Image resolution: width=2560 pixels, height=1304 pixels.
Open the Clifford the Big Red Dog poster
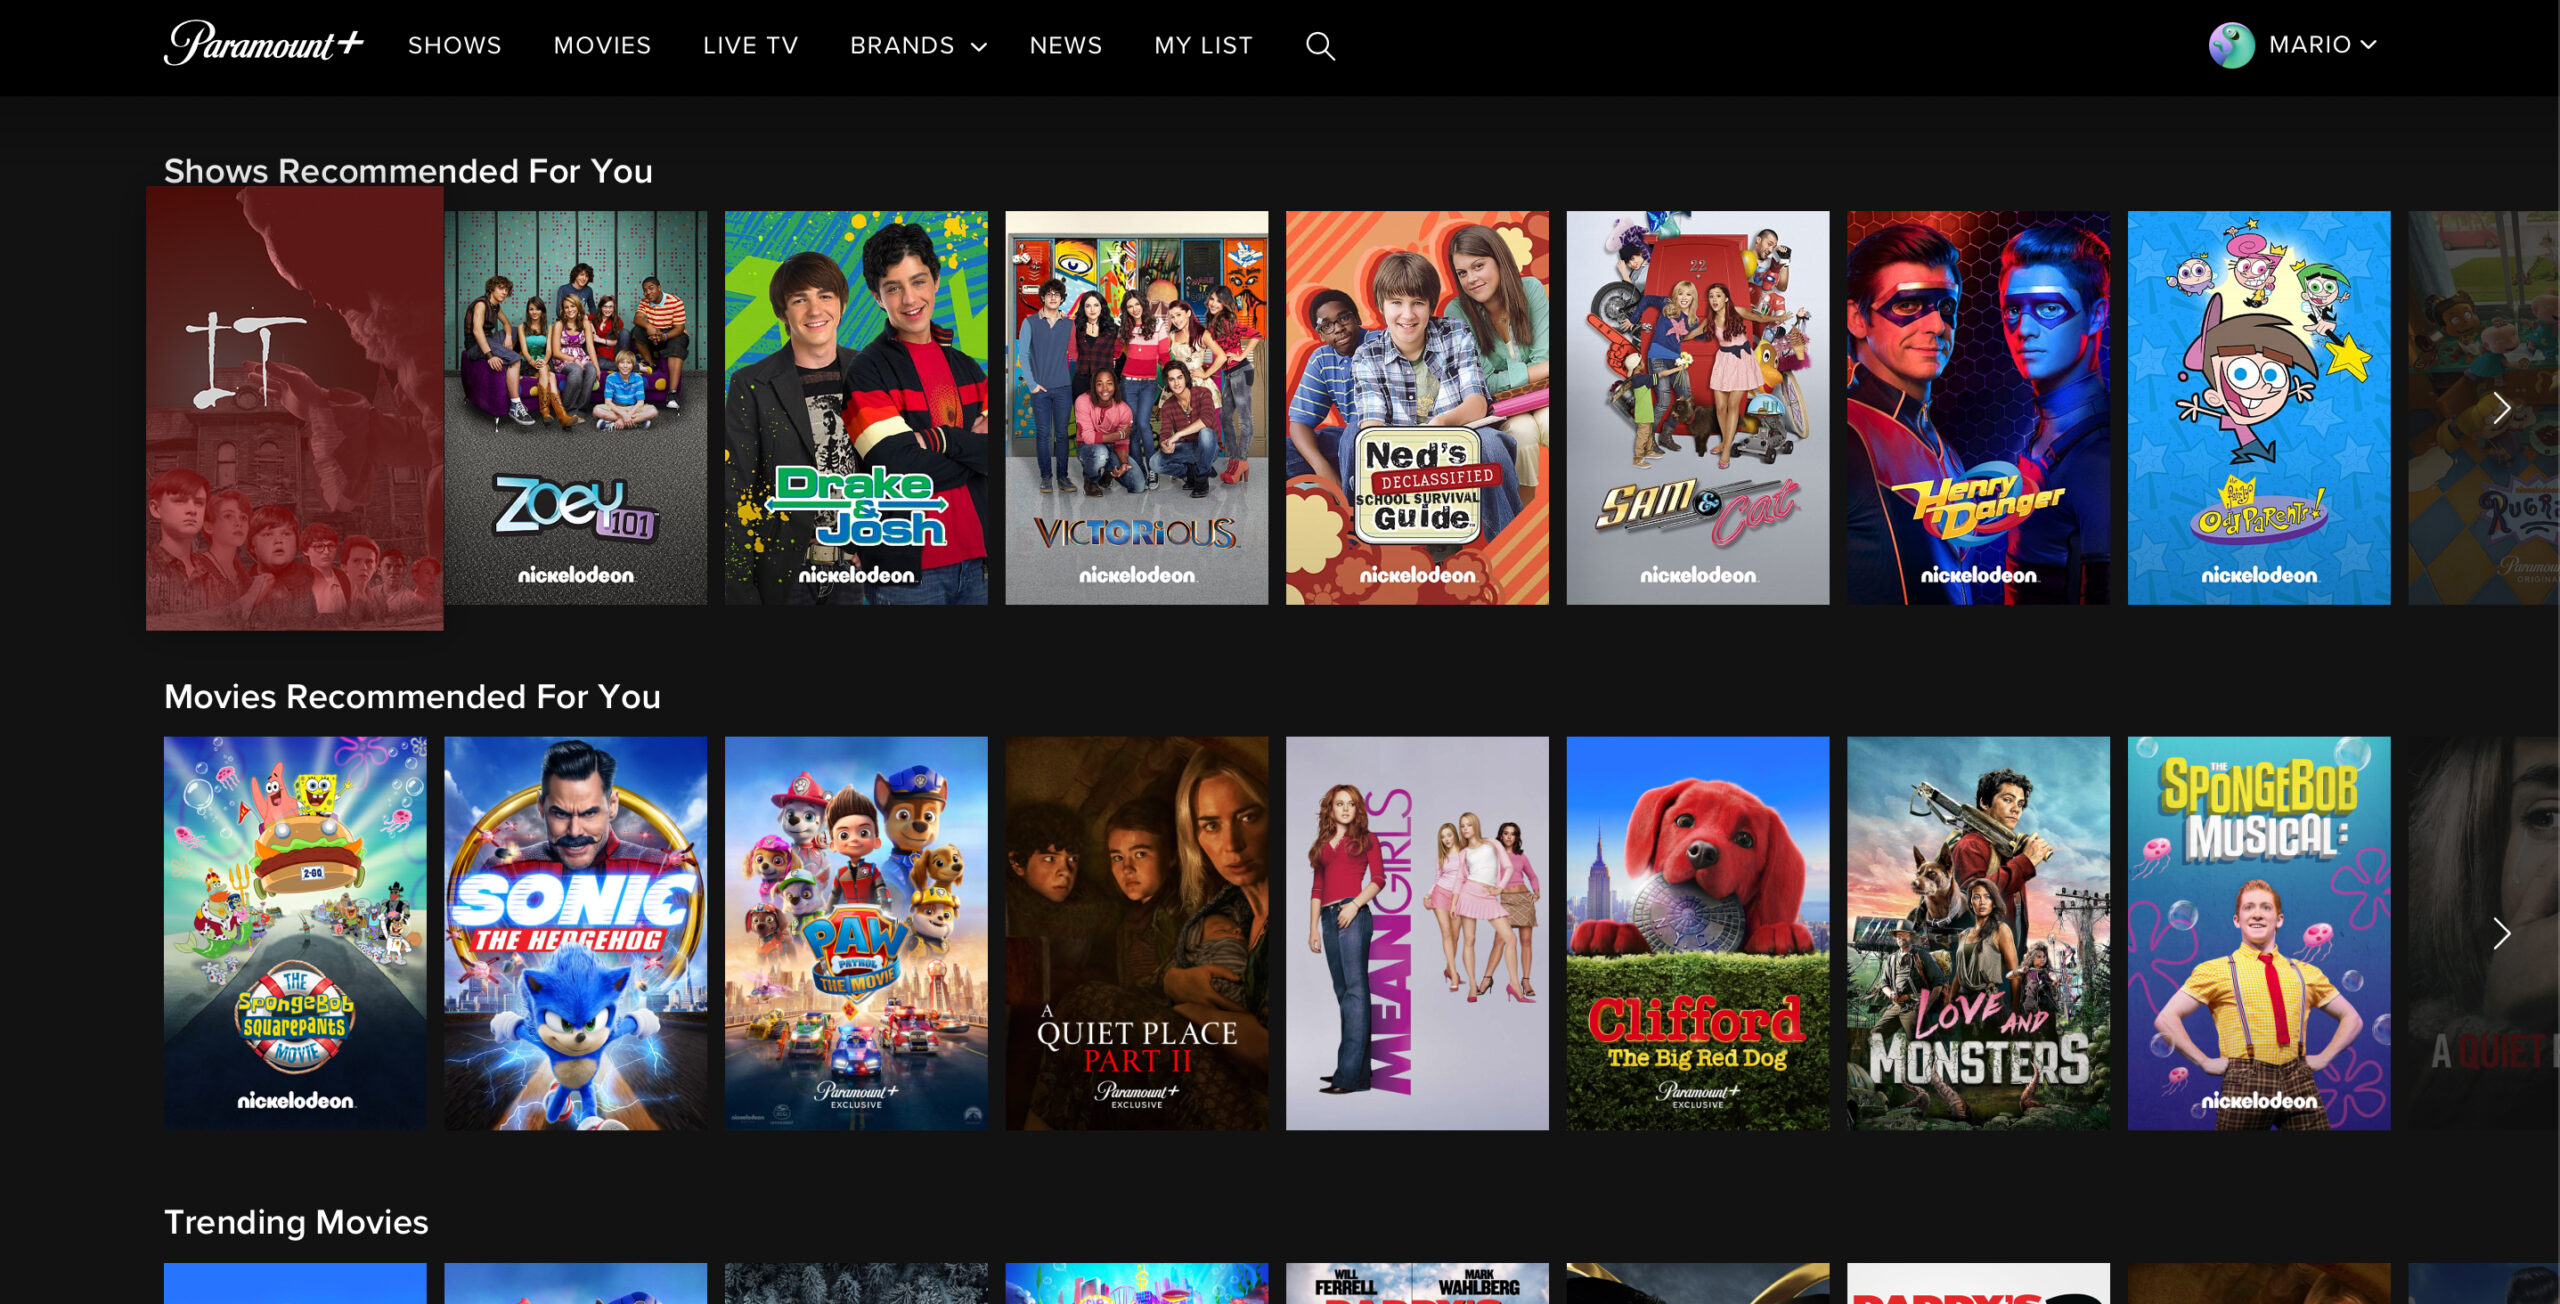click(x=1697, y=933)
